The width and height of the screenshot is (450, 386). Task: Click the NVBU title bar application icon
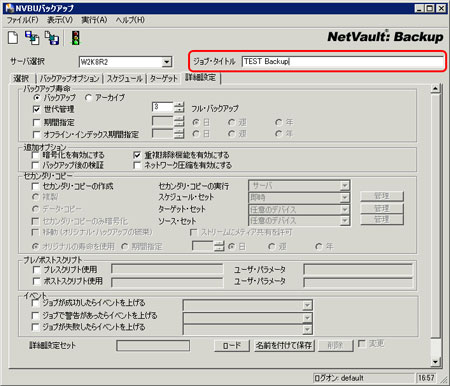click(x=9, y=8)
